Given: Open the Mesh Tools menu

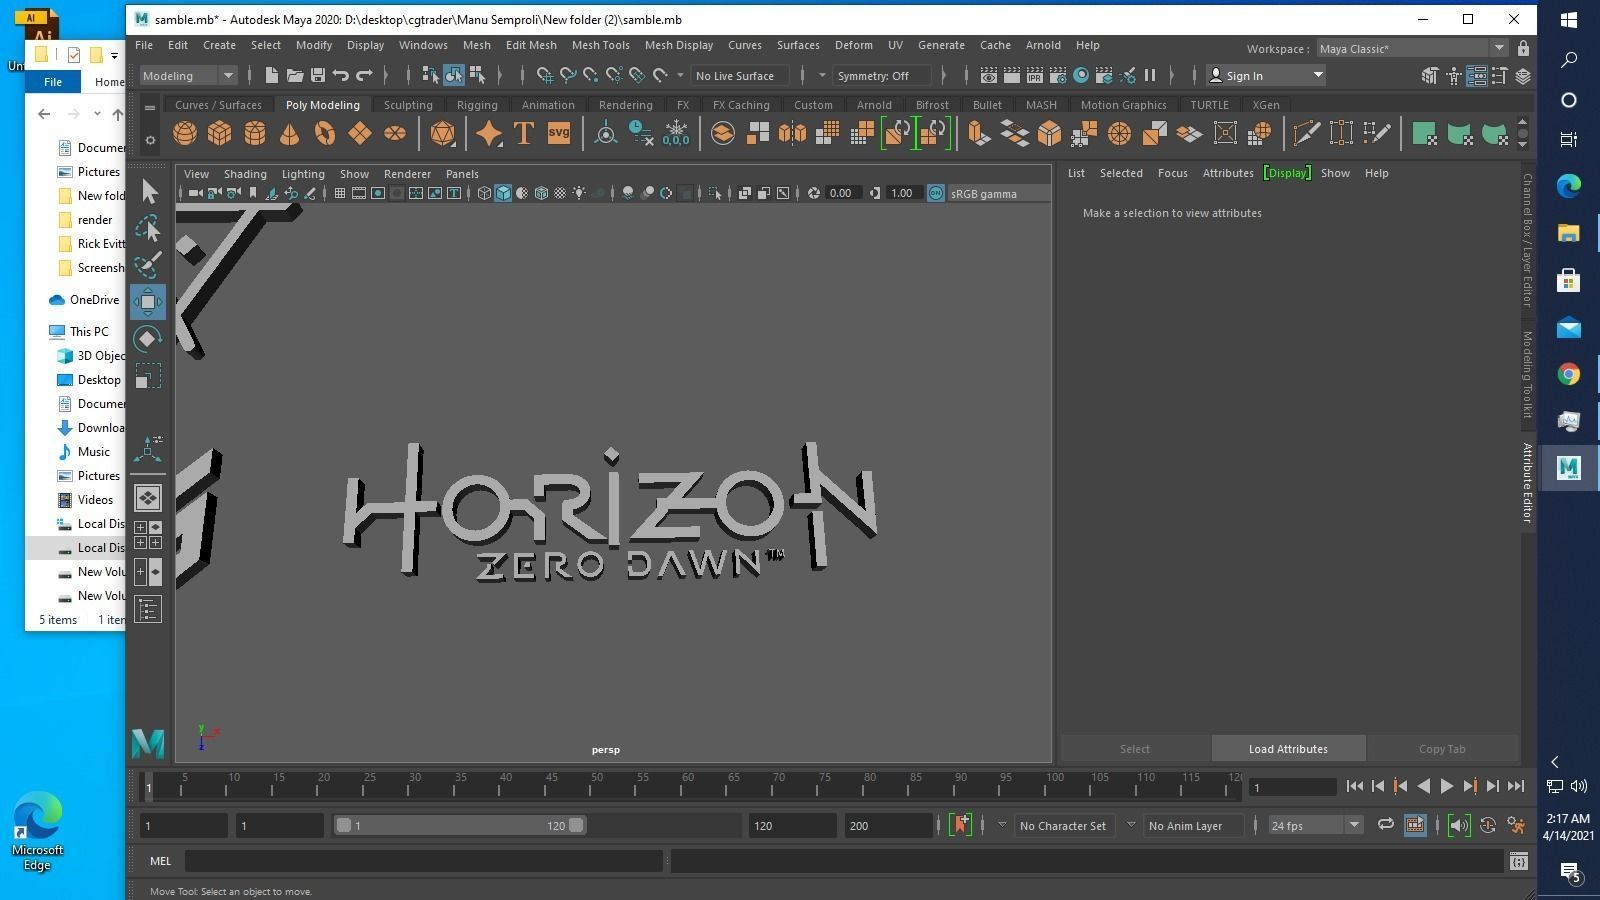Looking at the screenshot, I should (x=600, y=45).
